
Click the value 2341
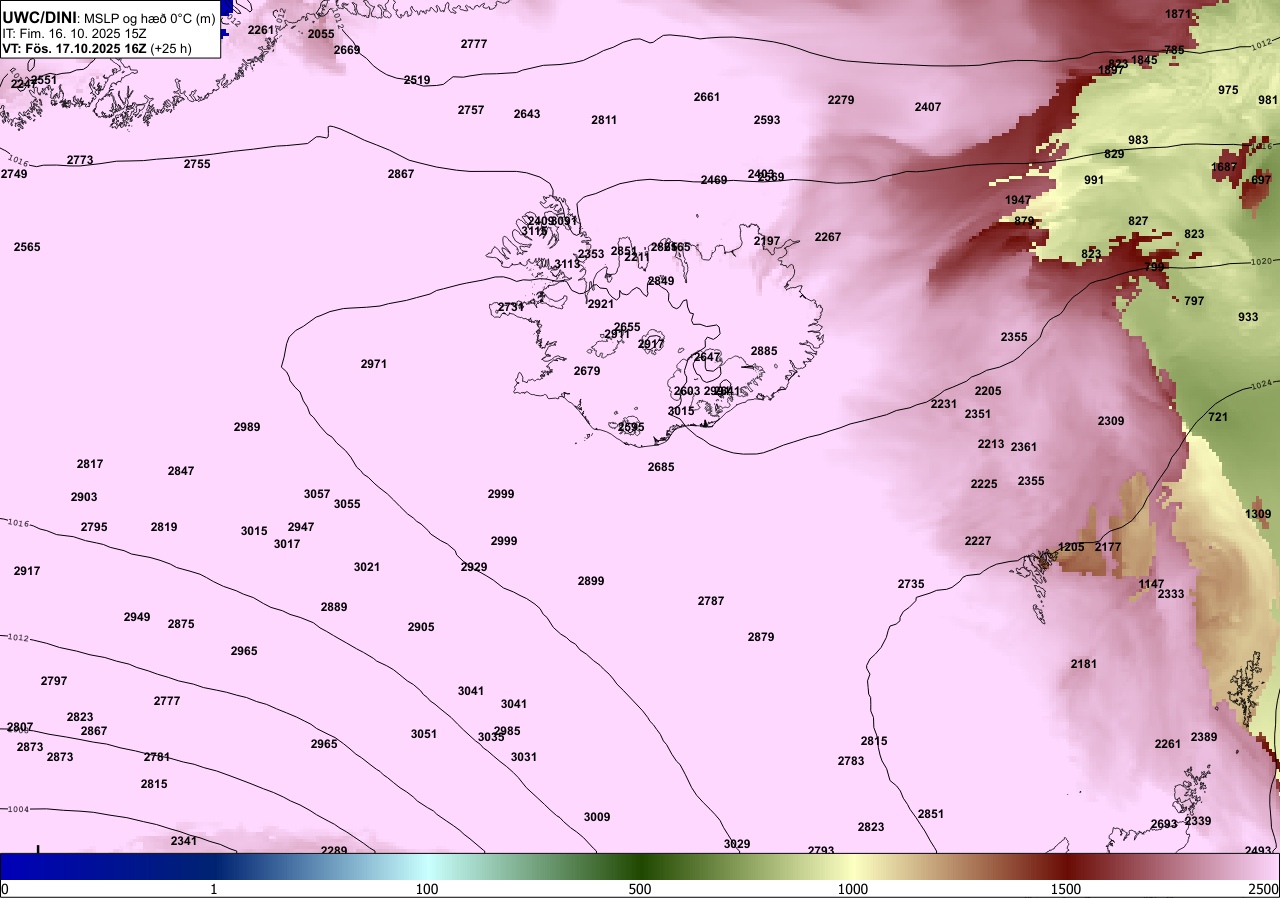[184, 841]
